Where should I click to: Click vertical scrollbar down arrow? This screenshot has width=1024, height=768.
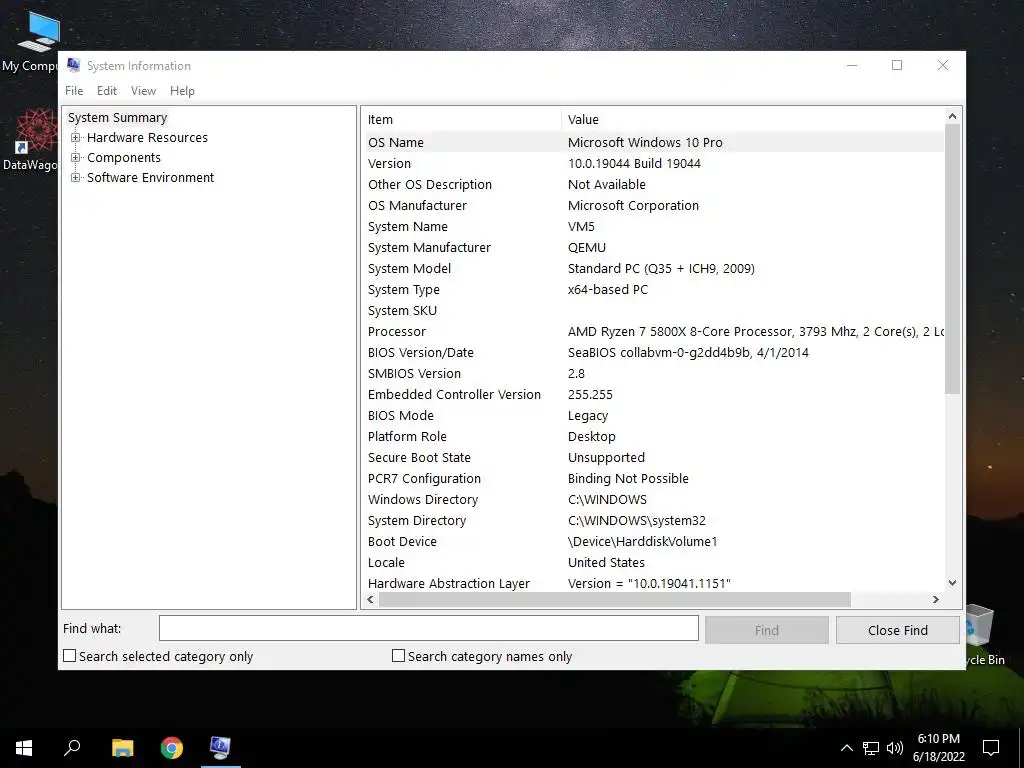[x=952, y=583]
